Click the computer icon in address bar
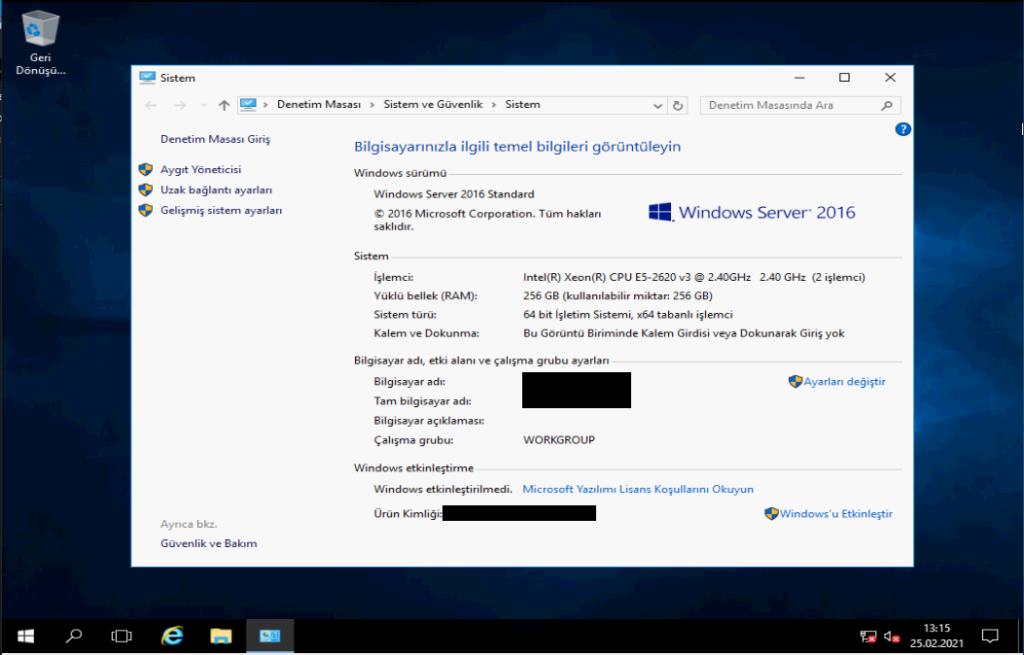The image size is (1024, 655). click(248, 104)
